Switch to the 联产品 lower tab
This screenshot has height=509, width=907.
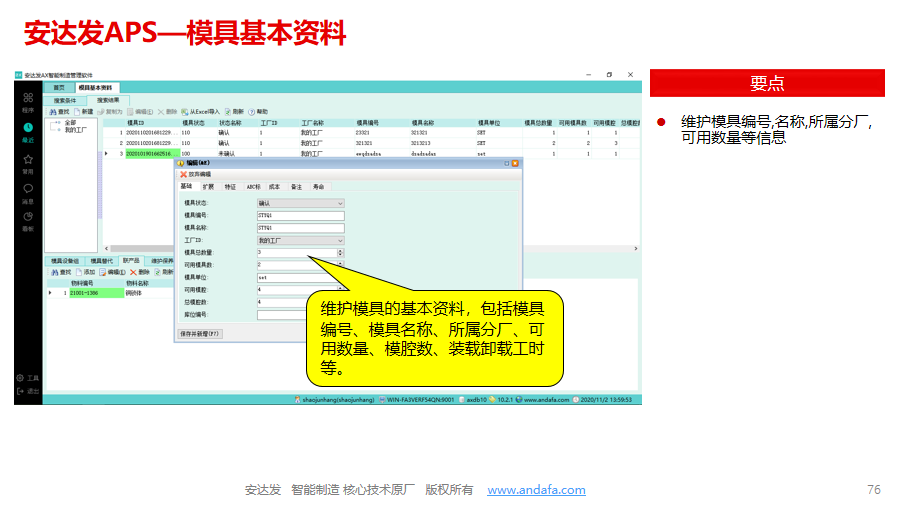pyautogui.click(x=131, y=260)
